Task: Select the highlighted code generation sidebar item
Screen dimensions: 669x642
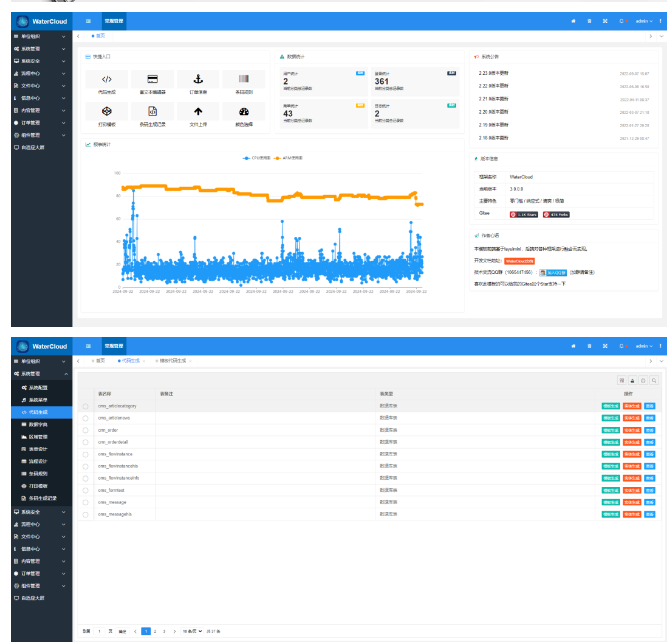Action: click(42, 412)
